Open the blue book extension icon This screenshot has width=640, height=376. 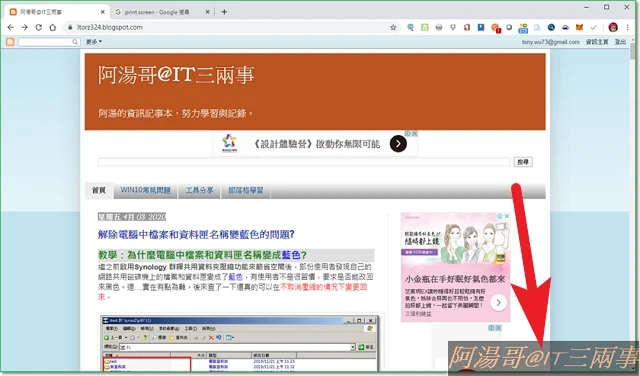481,27
